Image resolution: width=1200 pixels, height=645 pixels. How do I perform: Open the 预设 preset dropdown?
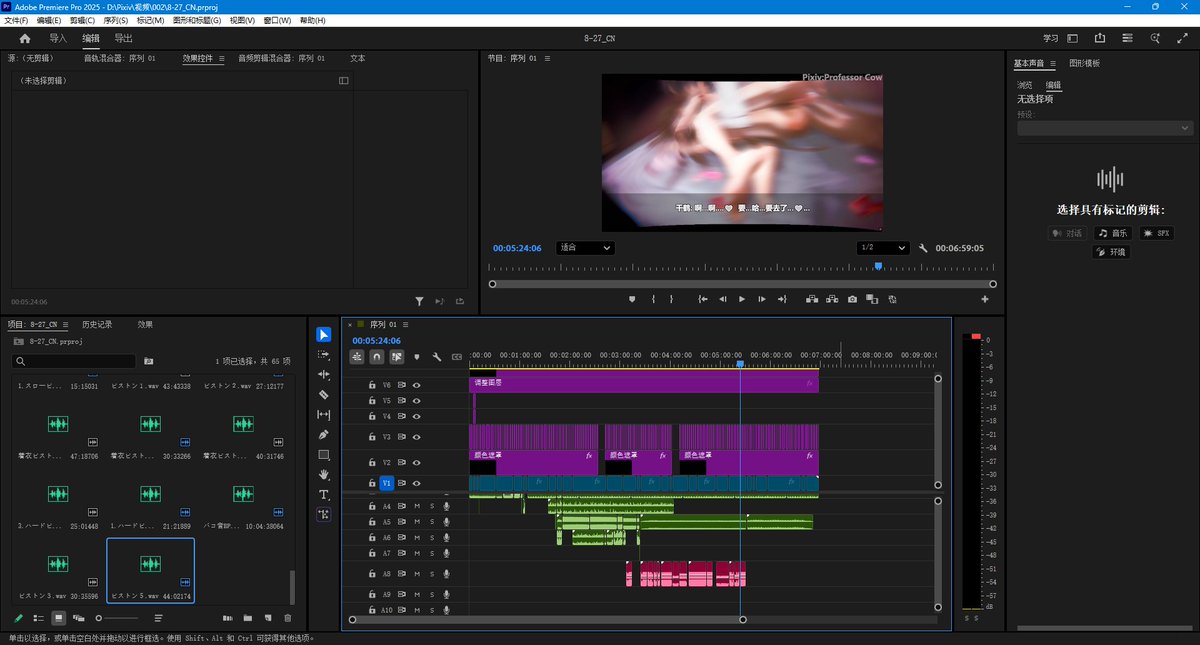click(1105, 128)
